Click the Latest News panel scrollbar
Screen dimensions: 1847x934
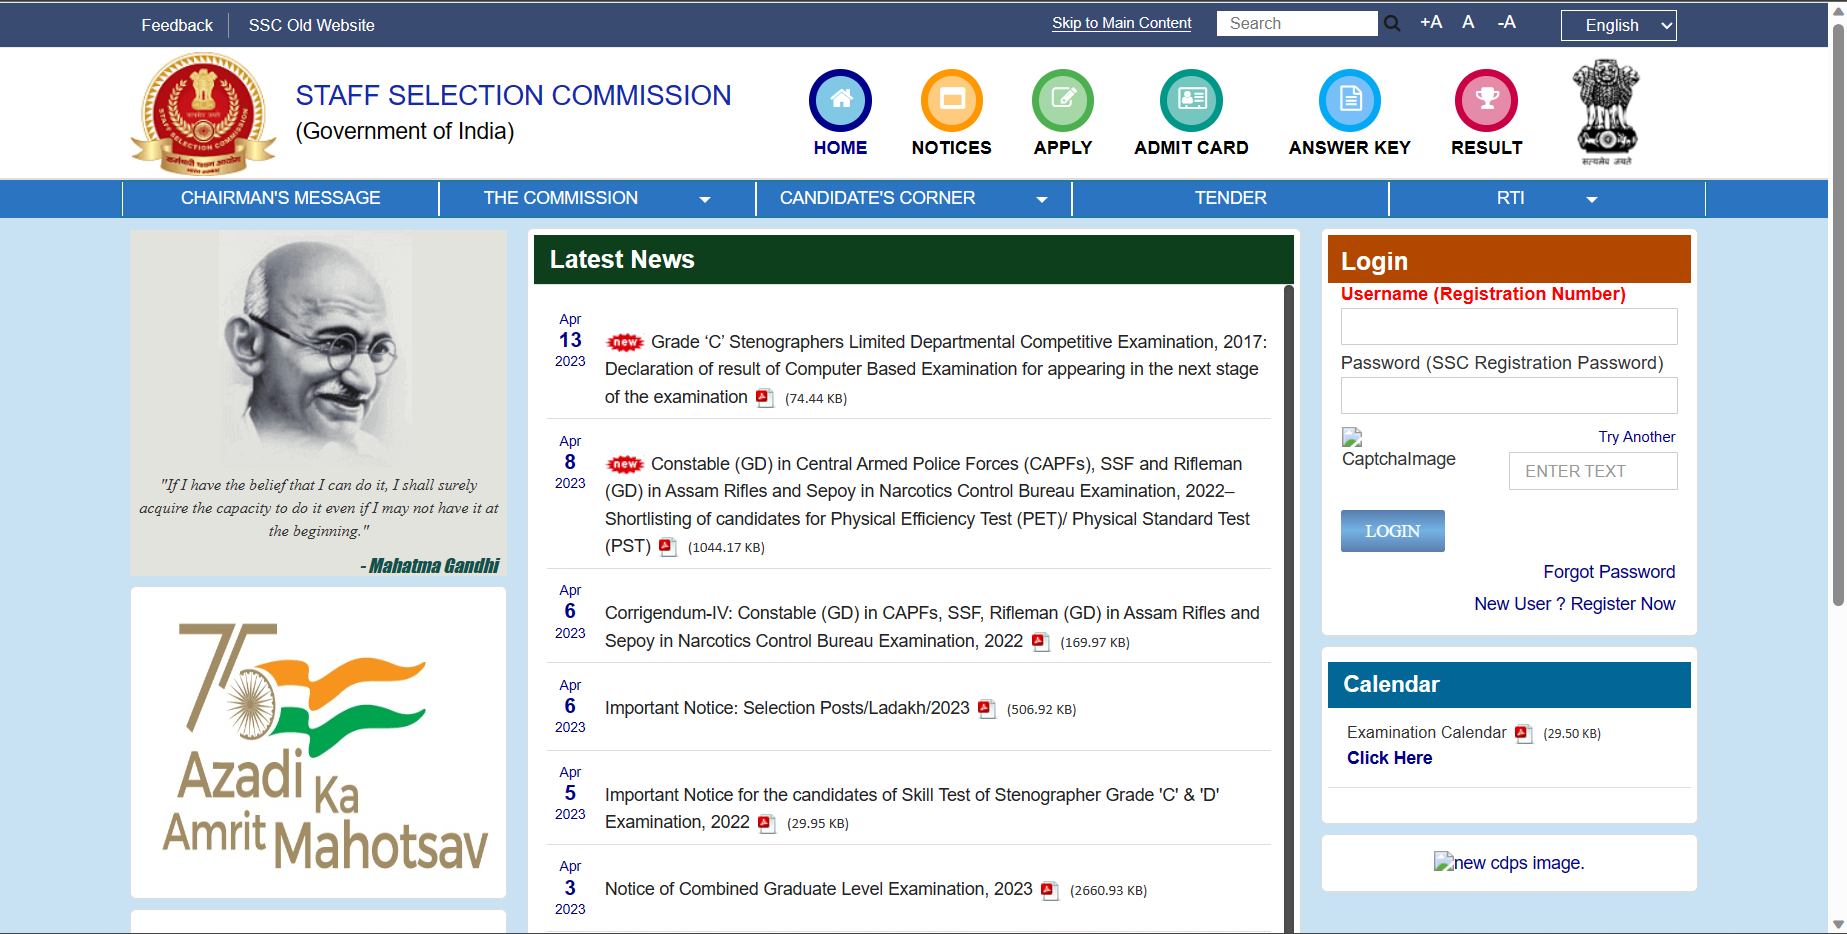pyautogui.click(x=1289, y=608)
